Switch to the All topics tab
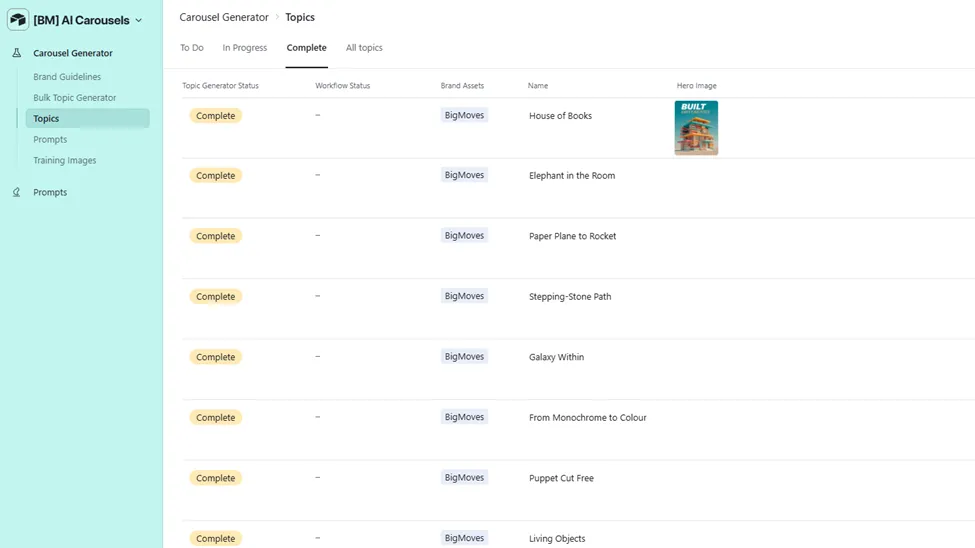Viewport: 975px width, 548px height. [364, 48]
